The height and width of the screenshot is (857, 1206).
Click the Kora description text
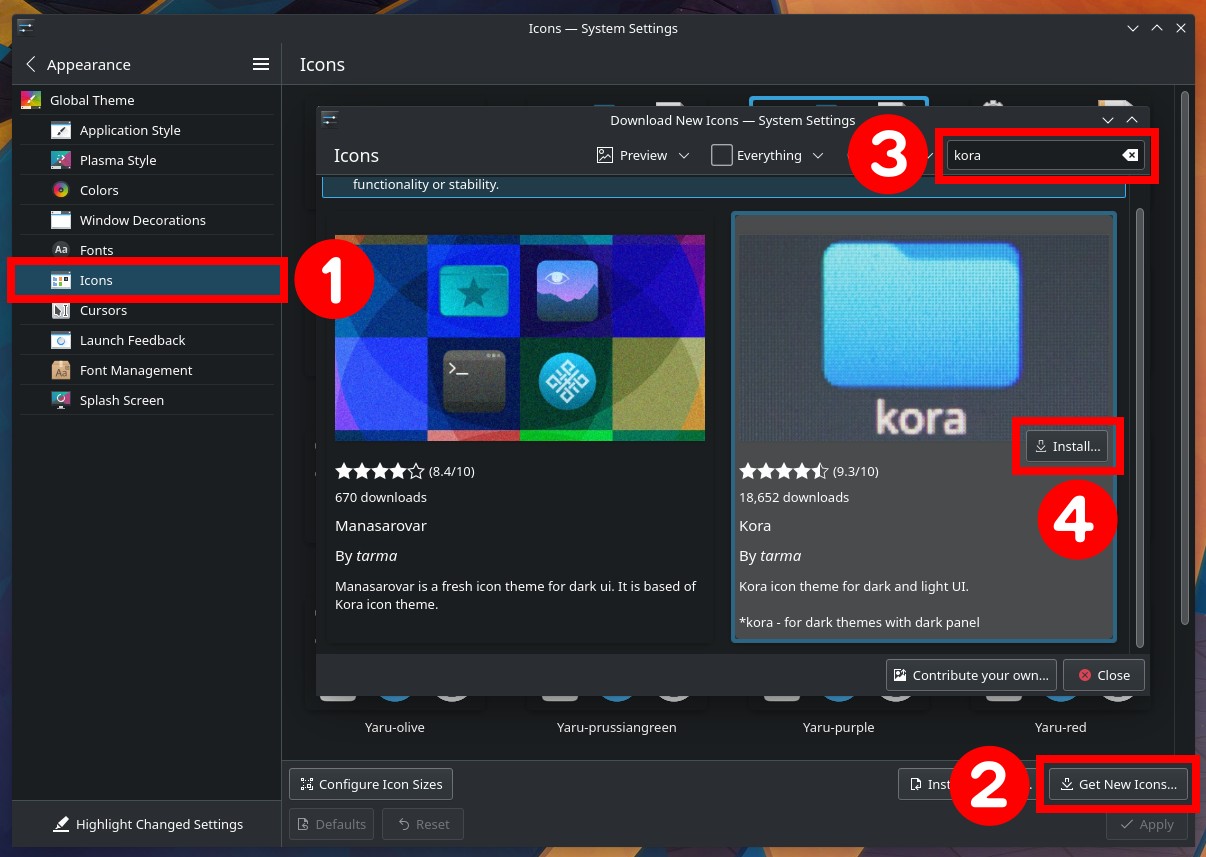tap(859, 604)
